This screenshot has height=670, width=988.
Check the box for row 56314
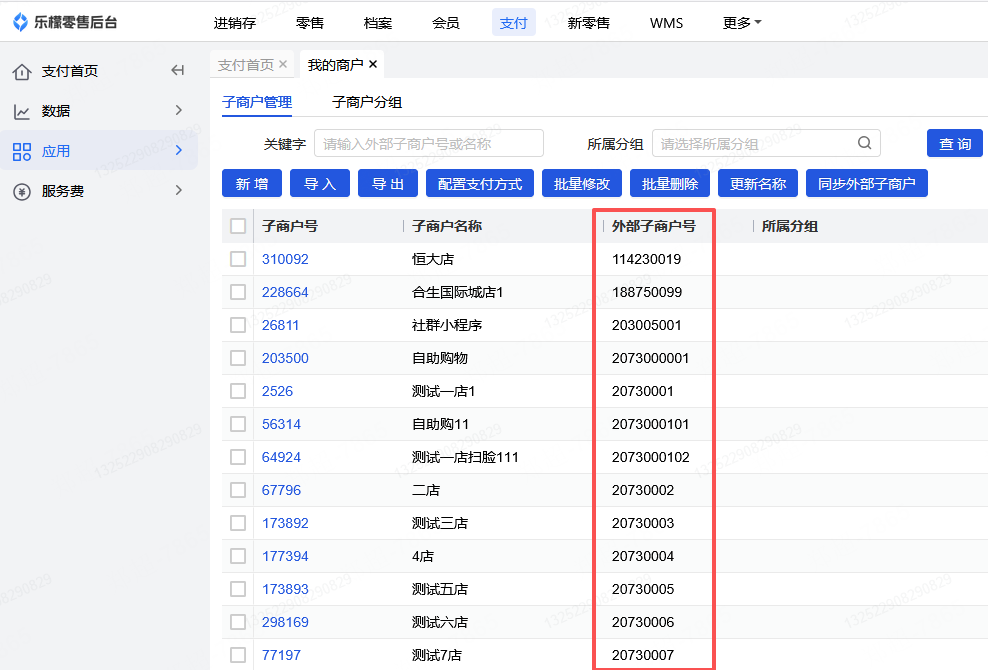tap(238, 424)
